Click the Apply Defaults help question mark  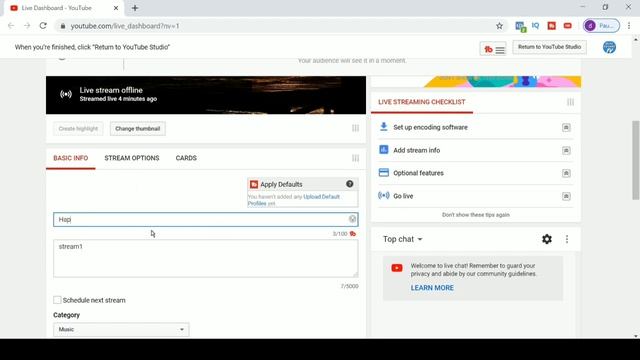(350, 184)
